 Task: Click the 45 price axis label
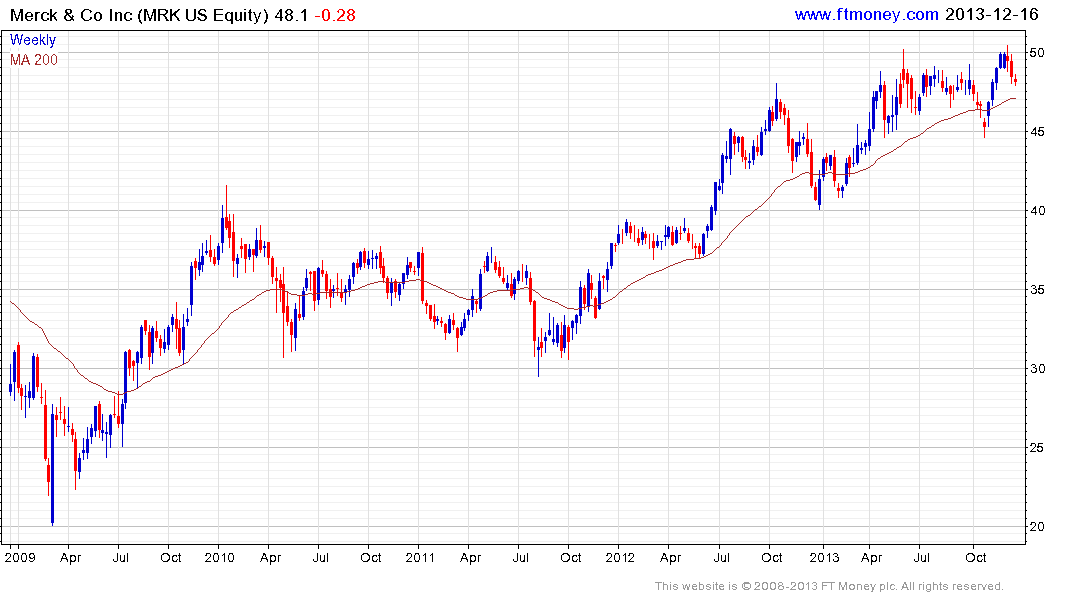pos(1037,132)
